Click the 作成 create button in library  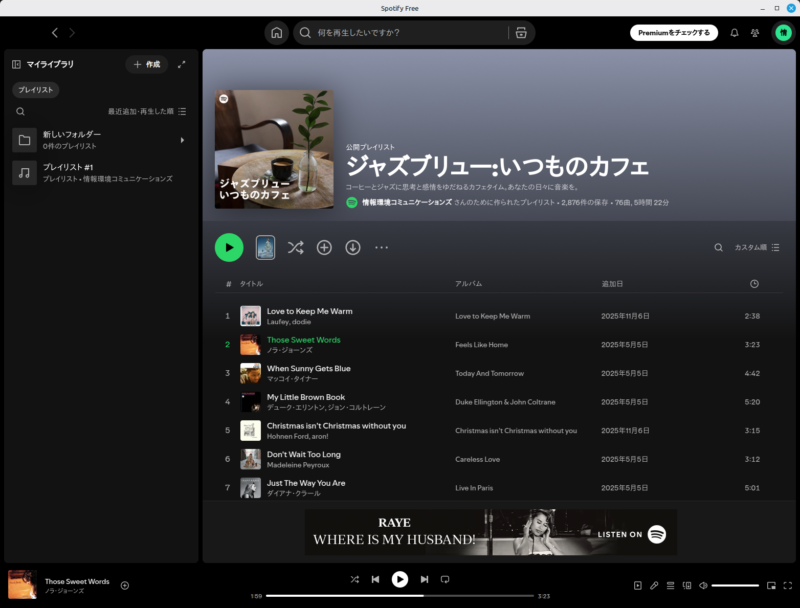147,64
